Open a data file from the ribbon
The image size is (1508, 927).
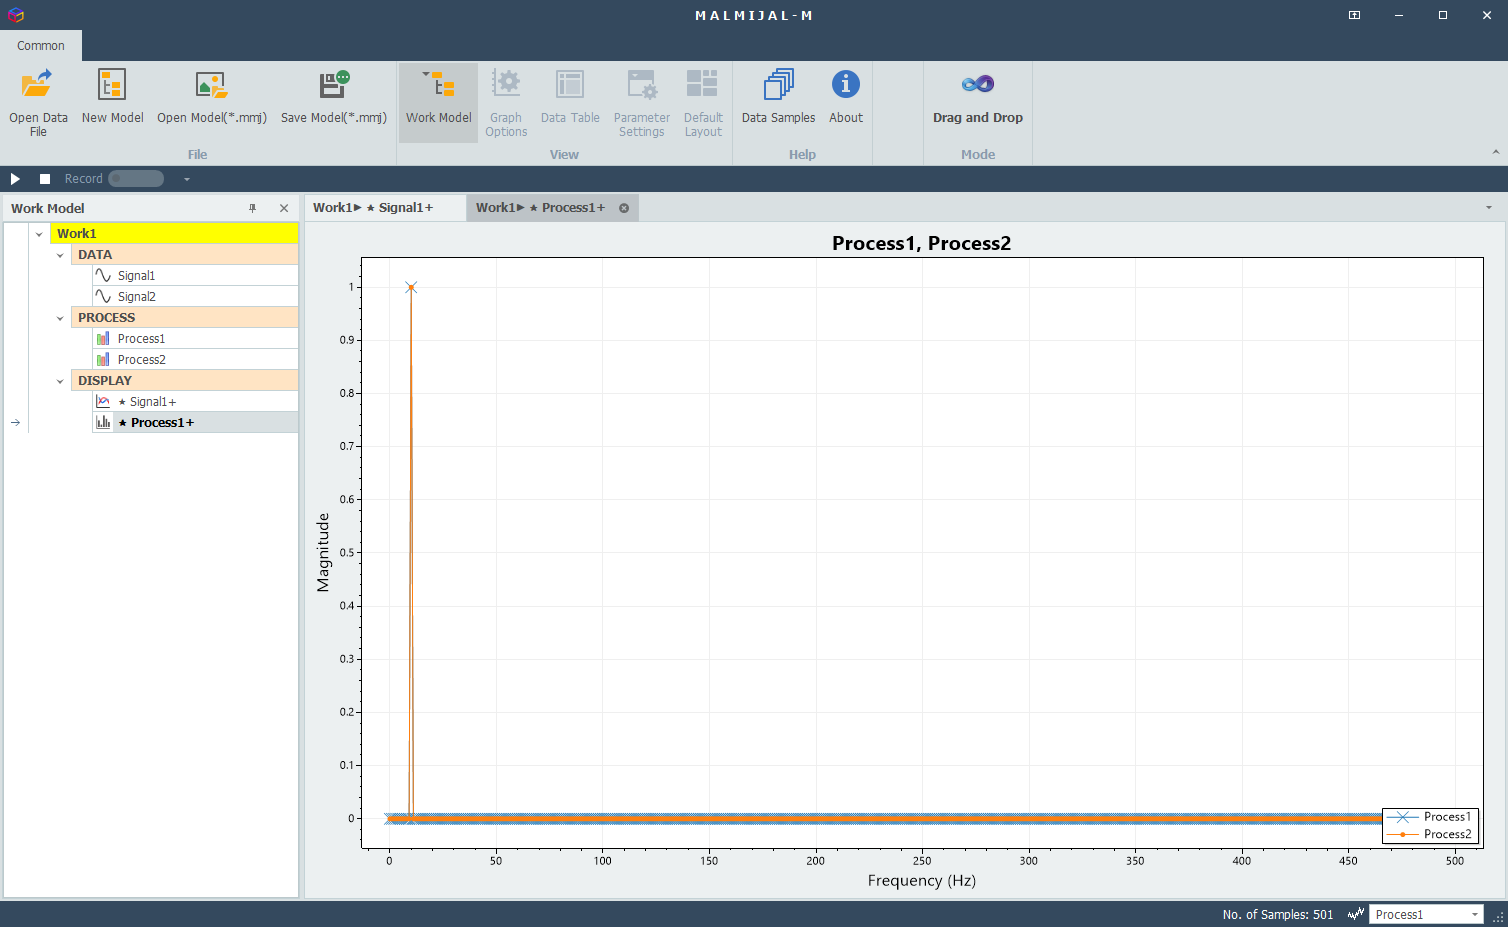point(38,102)
